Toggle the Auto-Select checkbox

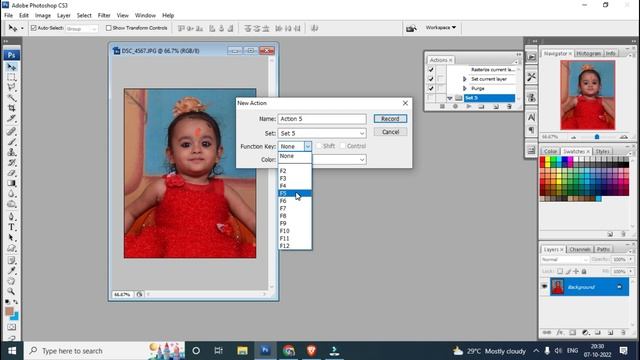click(34, 28)
